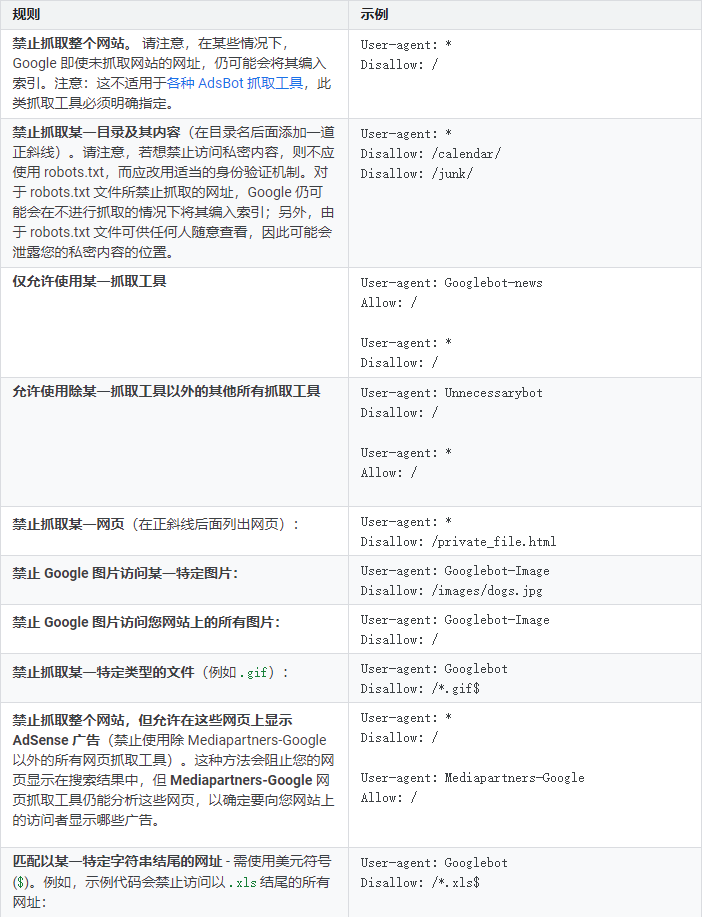Click the bold text 禁止抓取某一网页
Screen dimensions: 702x917
[68, 524]
